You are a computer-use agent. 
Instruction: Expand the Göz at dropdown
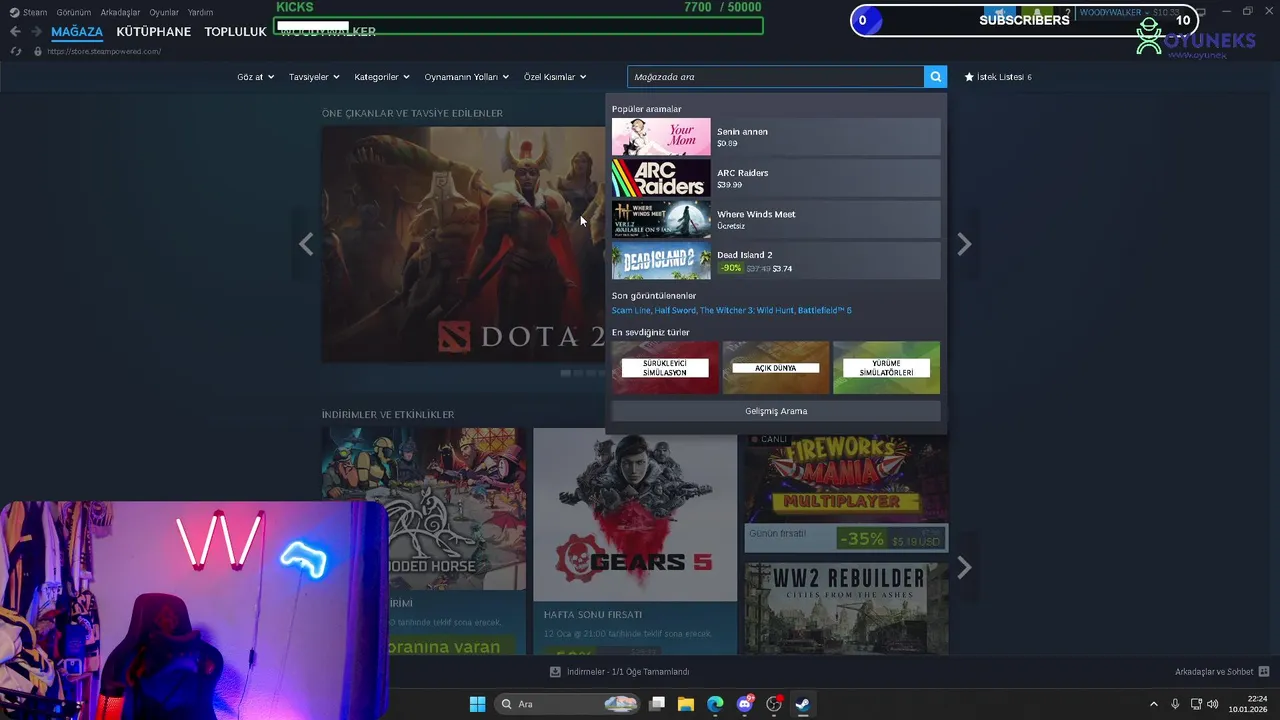click(255, 77)
